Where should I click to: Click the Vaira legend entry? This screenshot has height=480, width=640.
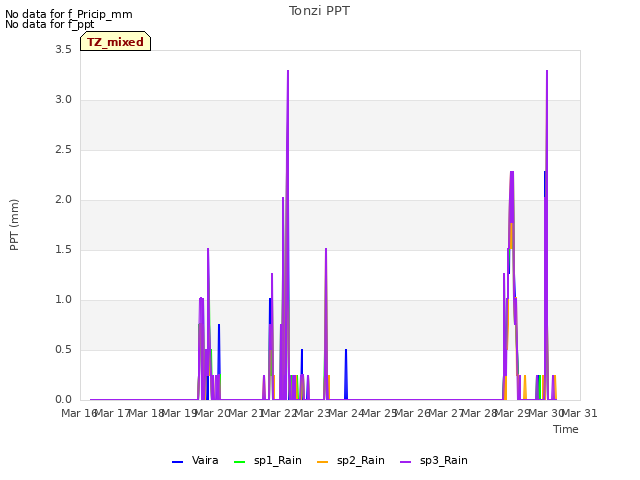pos(195,461)
